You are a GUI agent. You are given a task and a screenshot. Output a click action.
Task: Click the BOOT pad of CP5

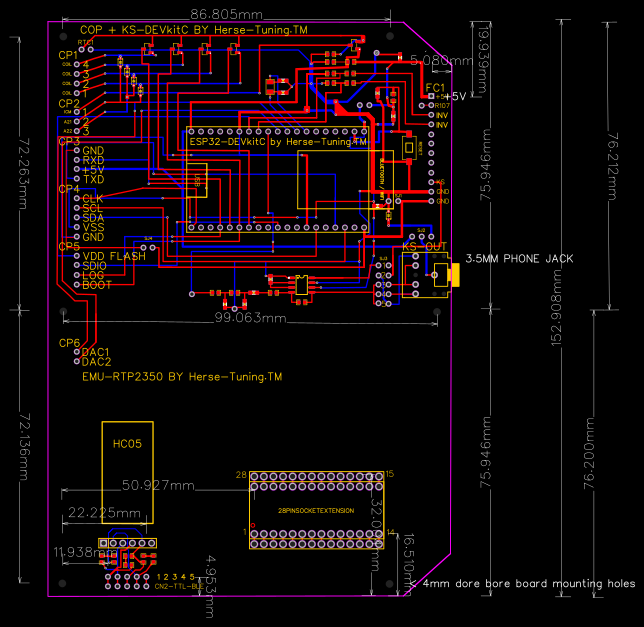tap(77, 285)
